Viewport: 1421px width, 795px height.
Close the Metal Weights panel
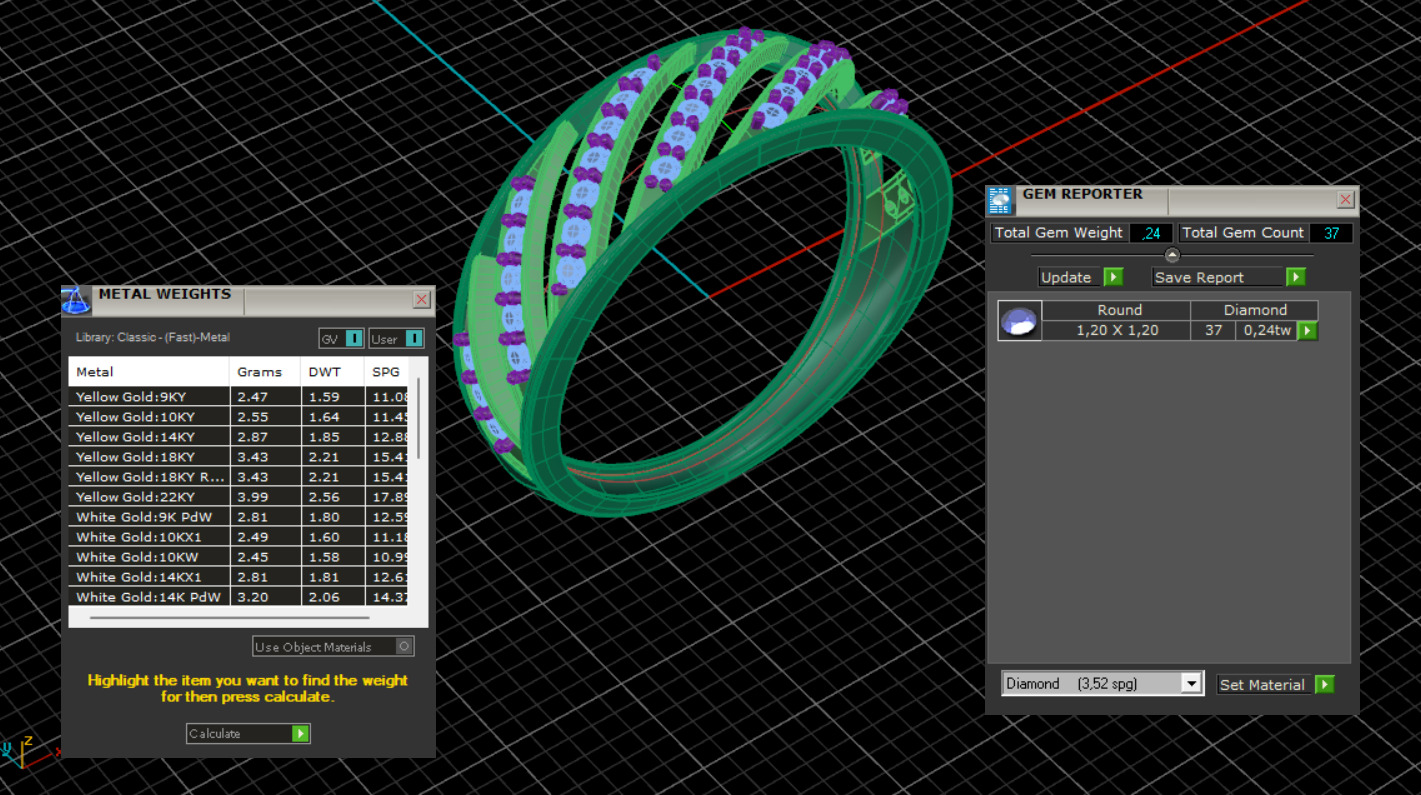422,300
